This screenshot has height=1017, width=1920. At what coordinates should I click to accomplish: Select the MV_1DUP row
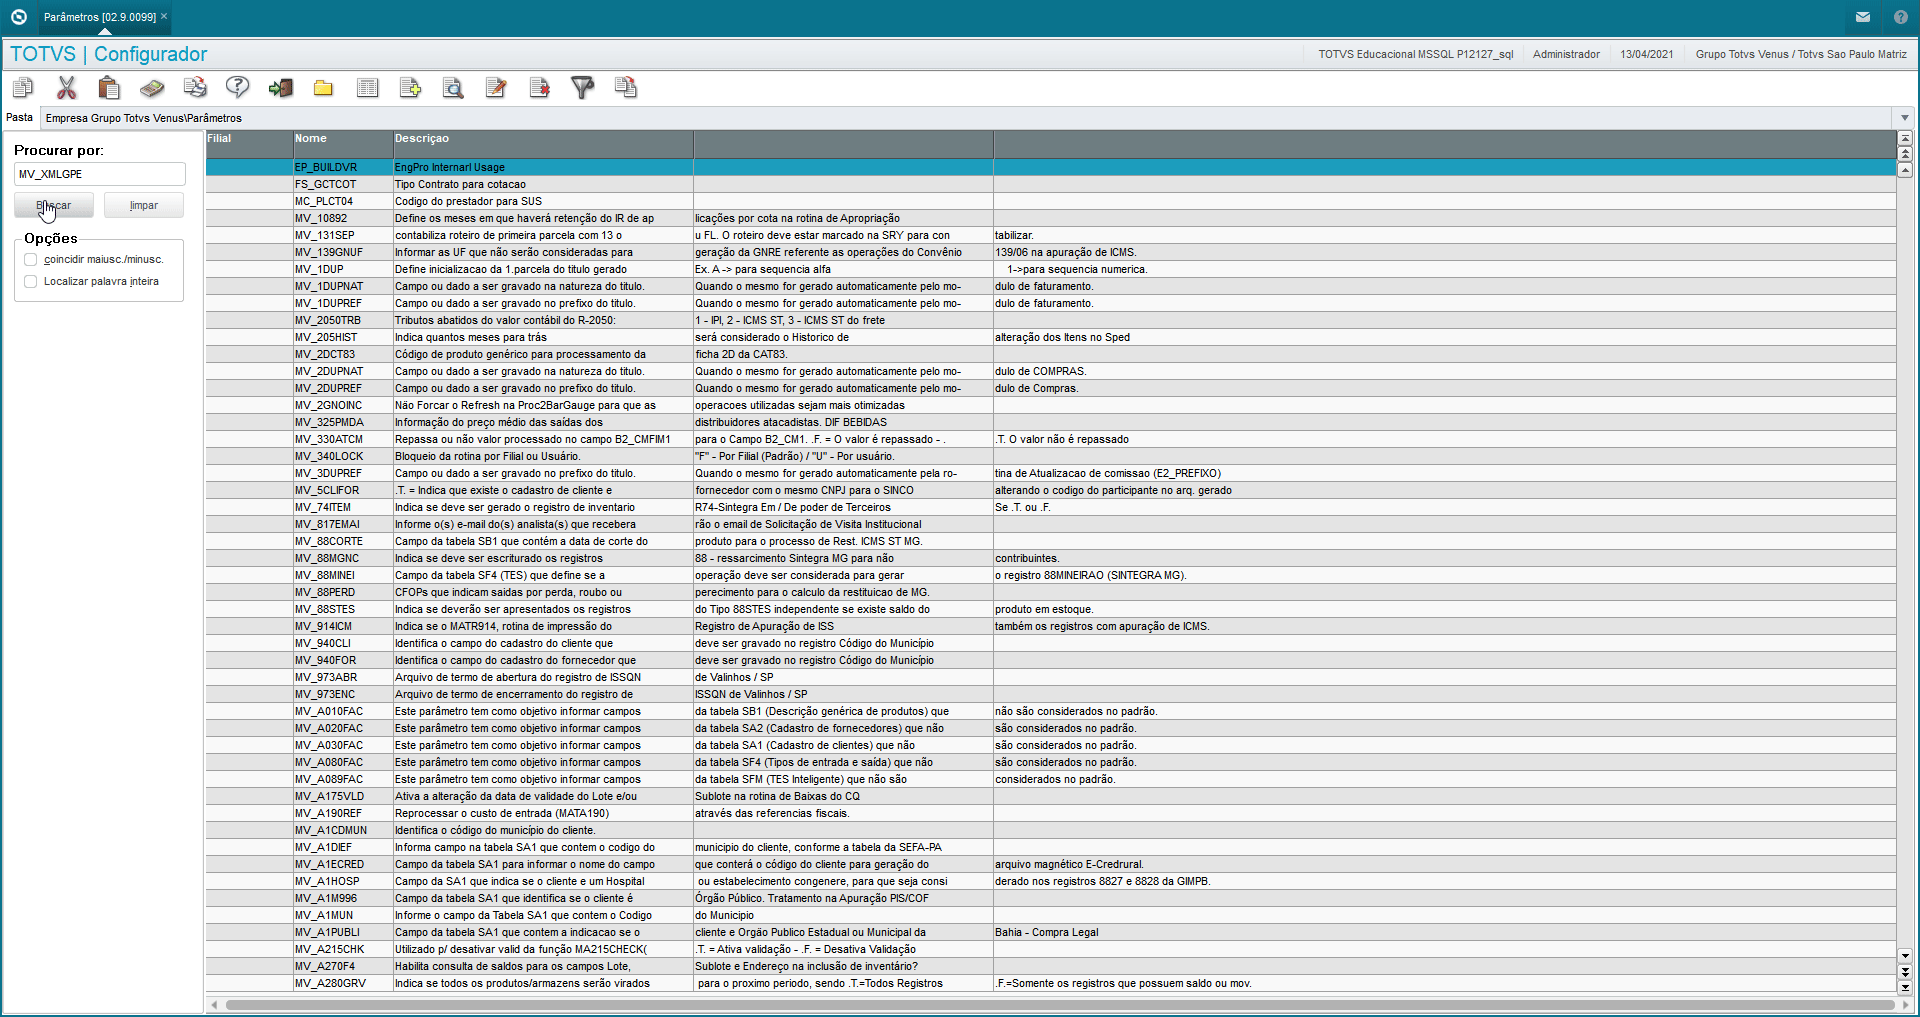click(x=1051, y=270)
